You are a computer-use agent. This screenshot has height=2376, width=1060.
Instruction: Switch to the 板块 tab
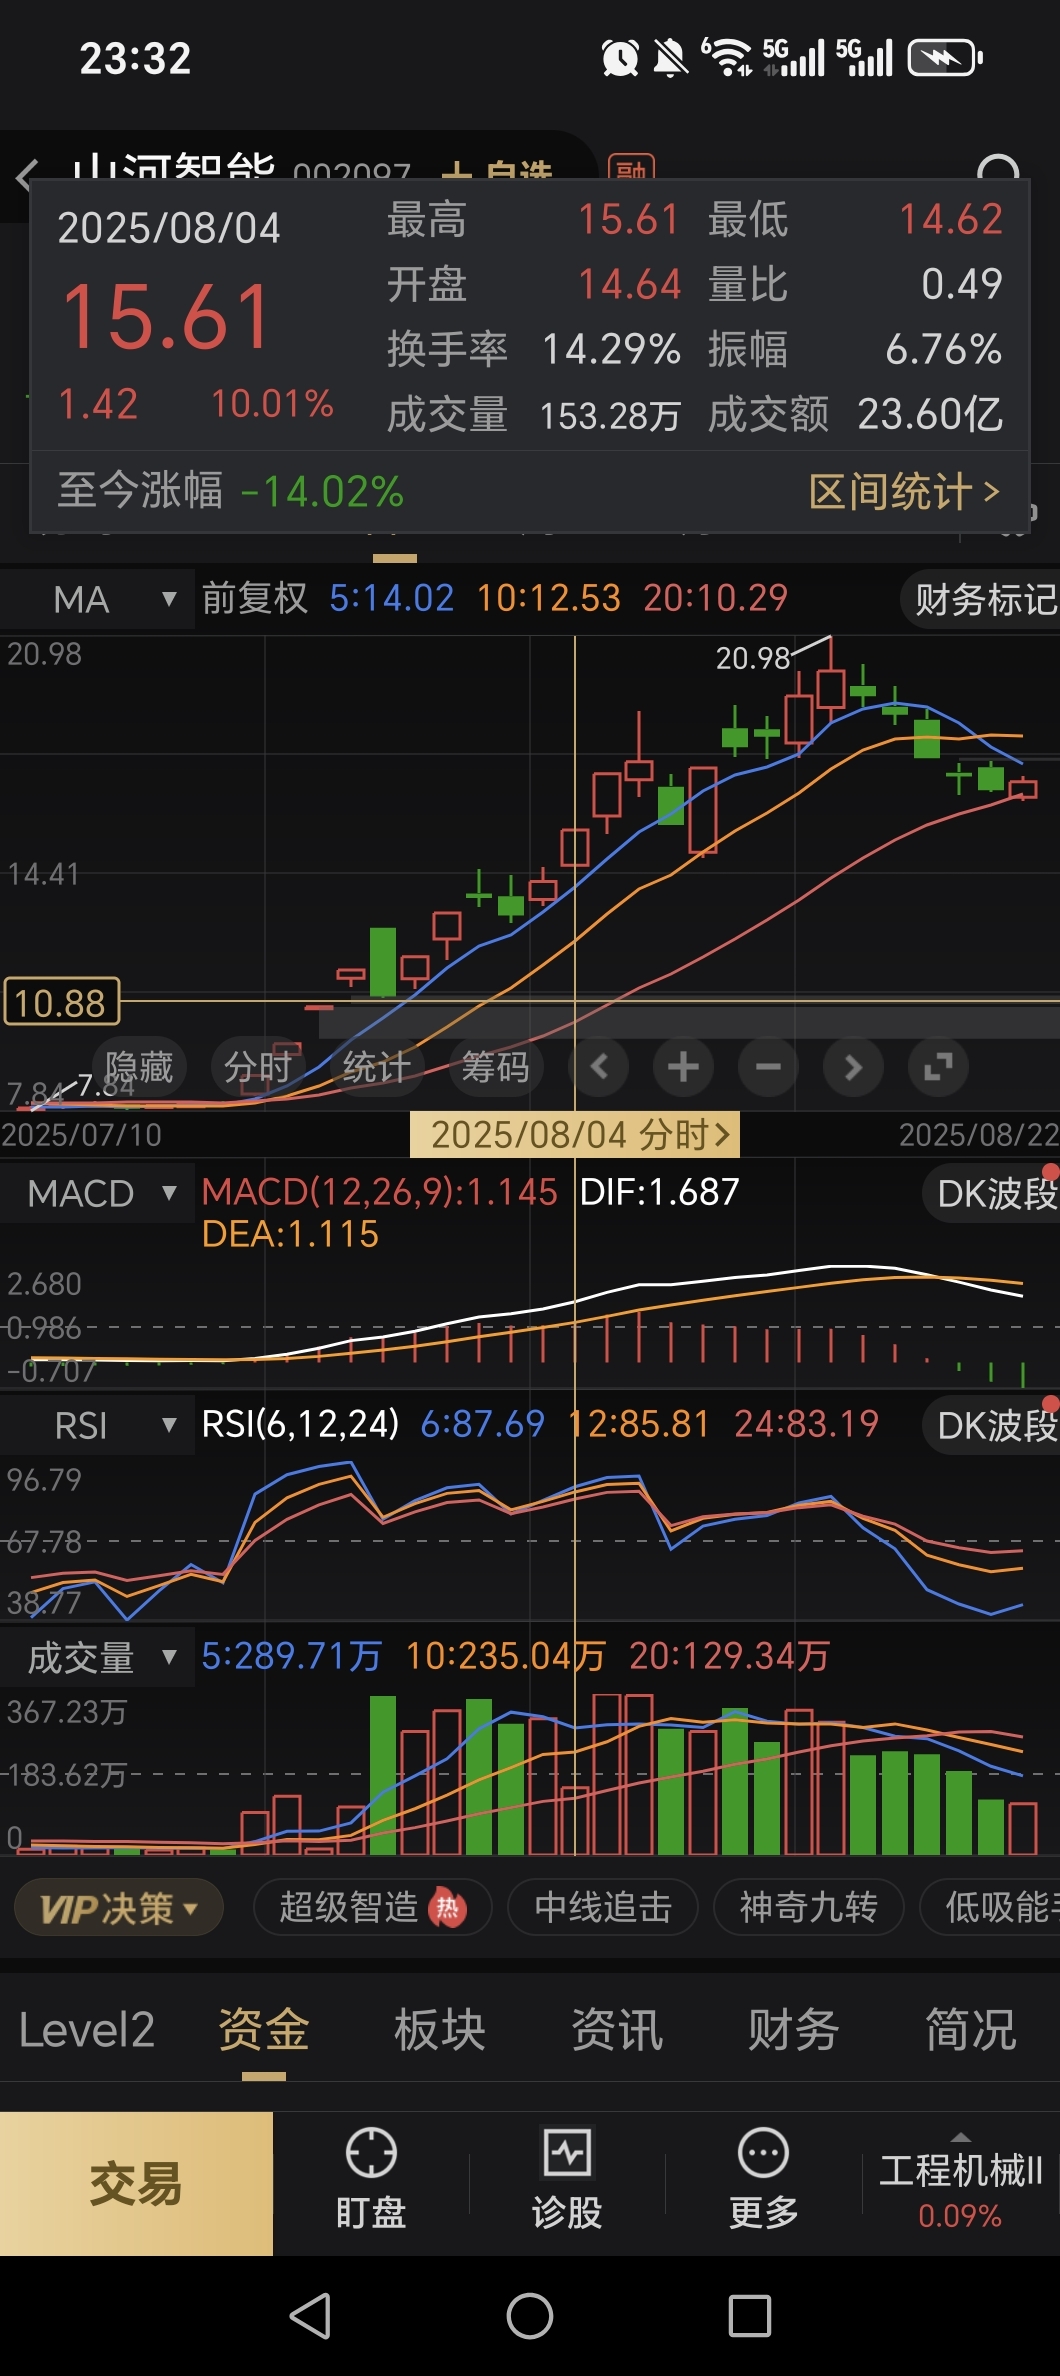[x=440, y=2030]
